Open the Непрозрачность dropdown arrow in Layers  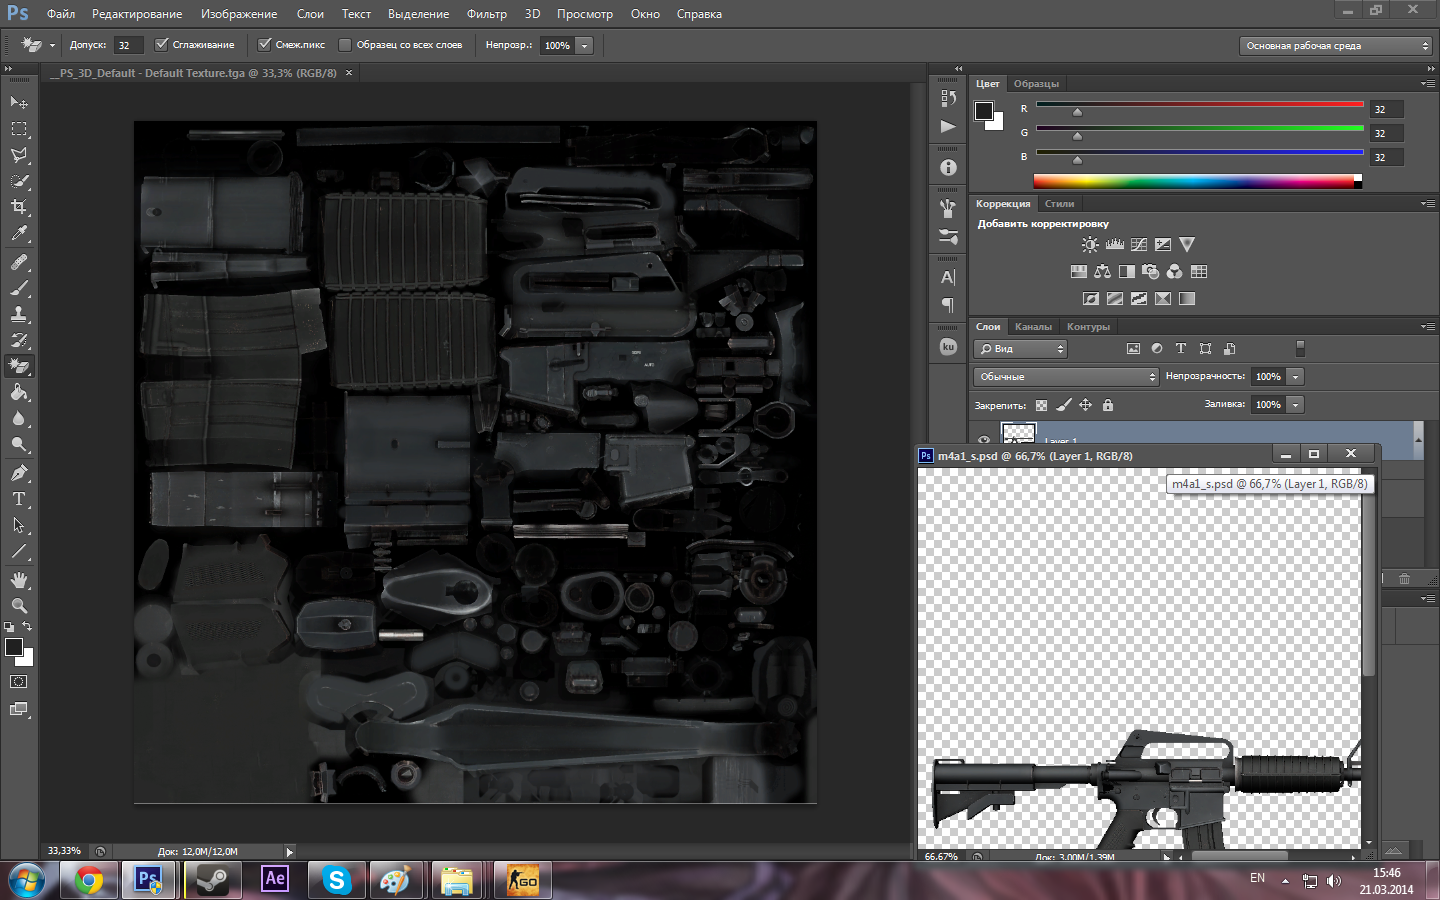click(1295, 377)
